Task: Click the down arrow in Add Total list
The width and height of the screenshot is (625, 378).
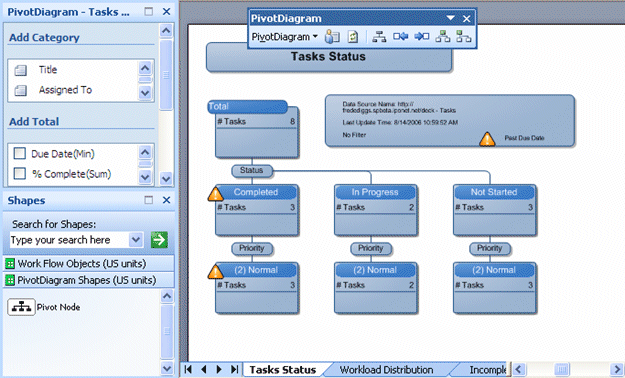Action: (145, 177)
